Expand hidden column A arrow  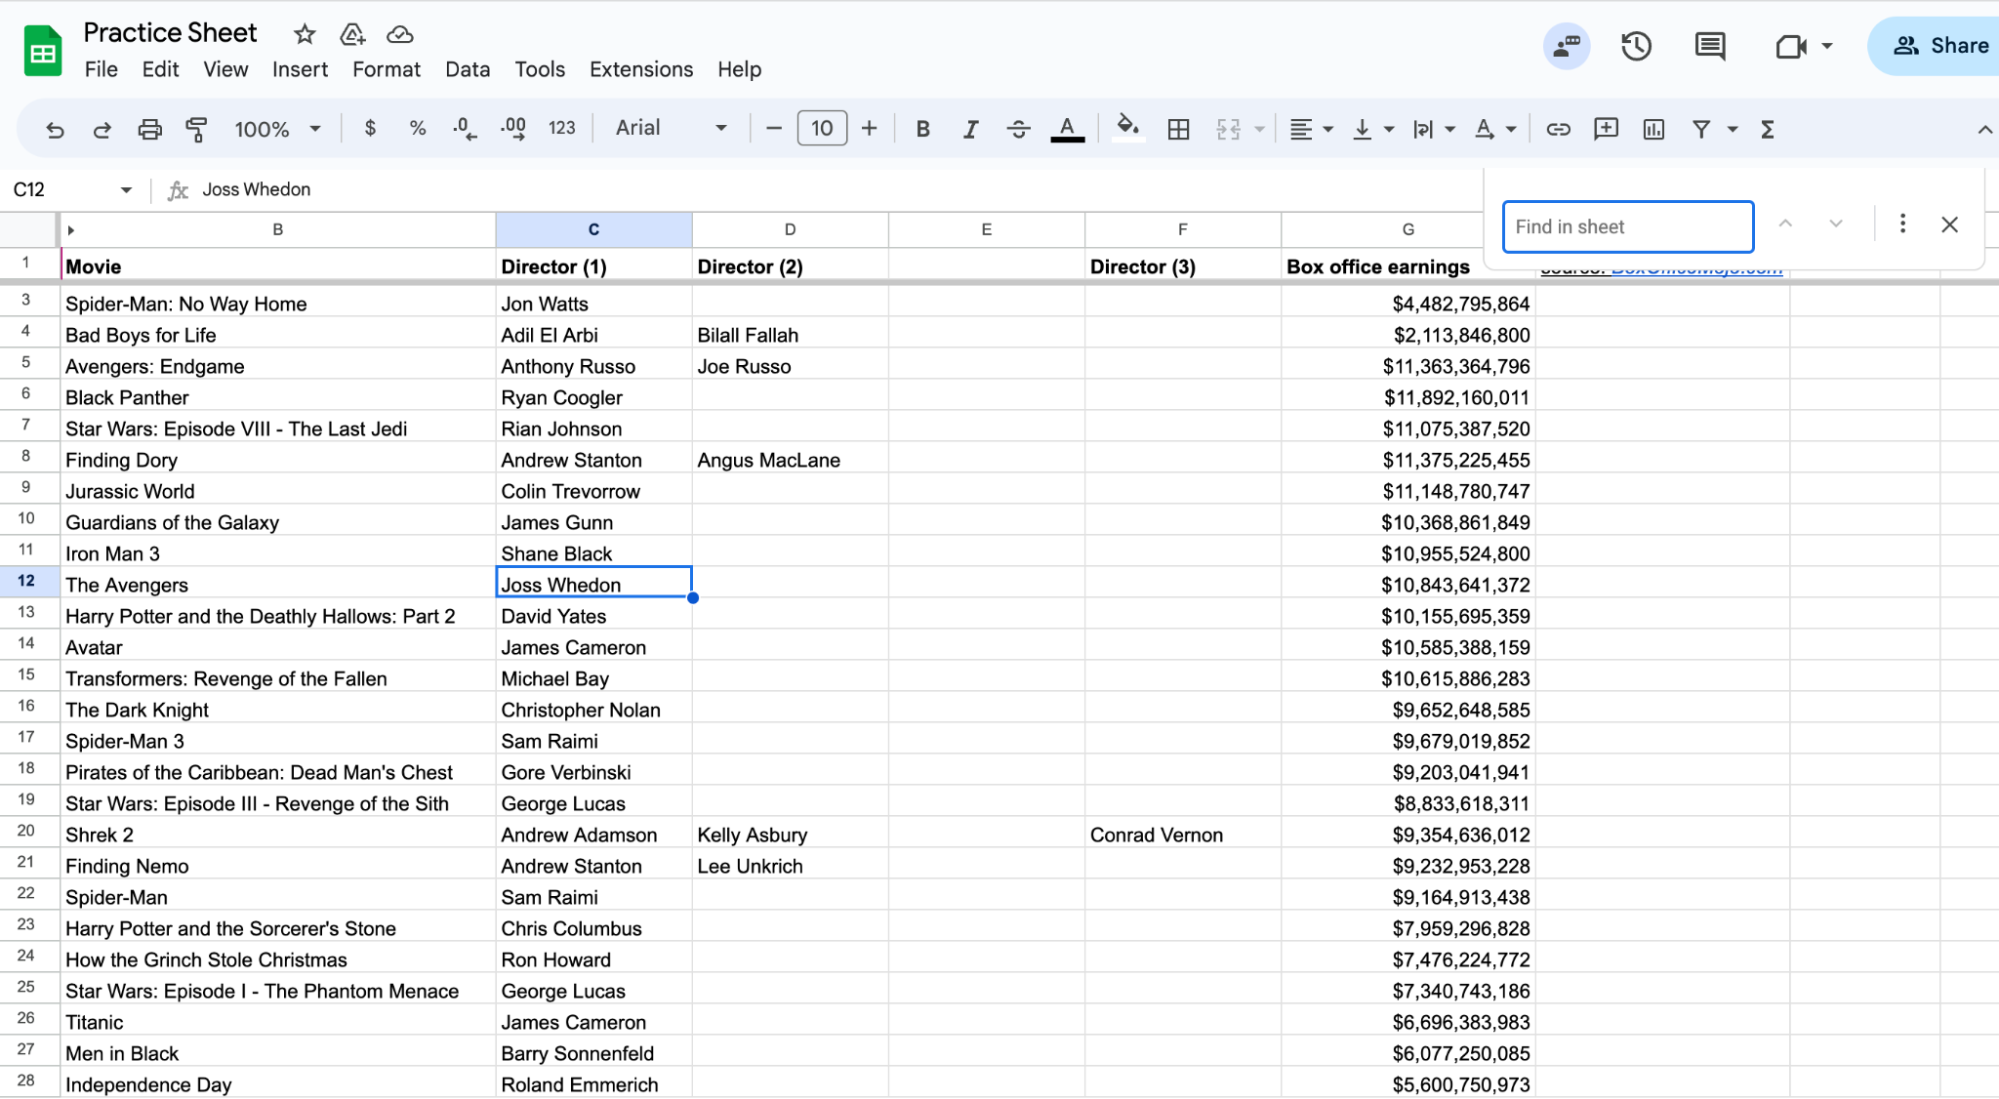pyautogui.click(x=71, y=230)
